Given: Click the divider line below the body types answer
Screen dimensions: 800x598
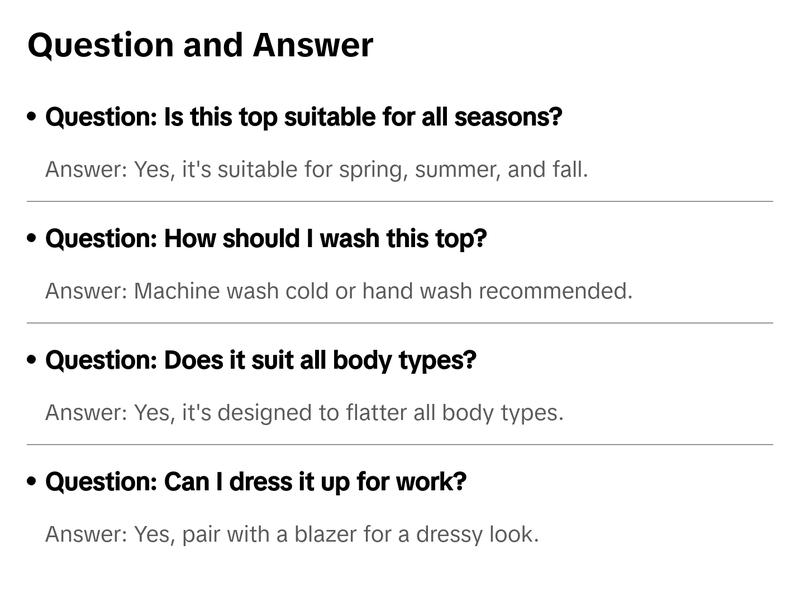Looking at the screenshot, I should [x=400, y=444].
